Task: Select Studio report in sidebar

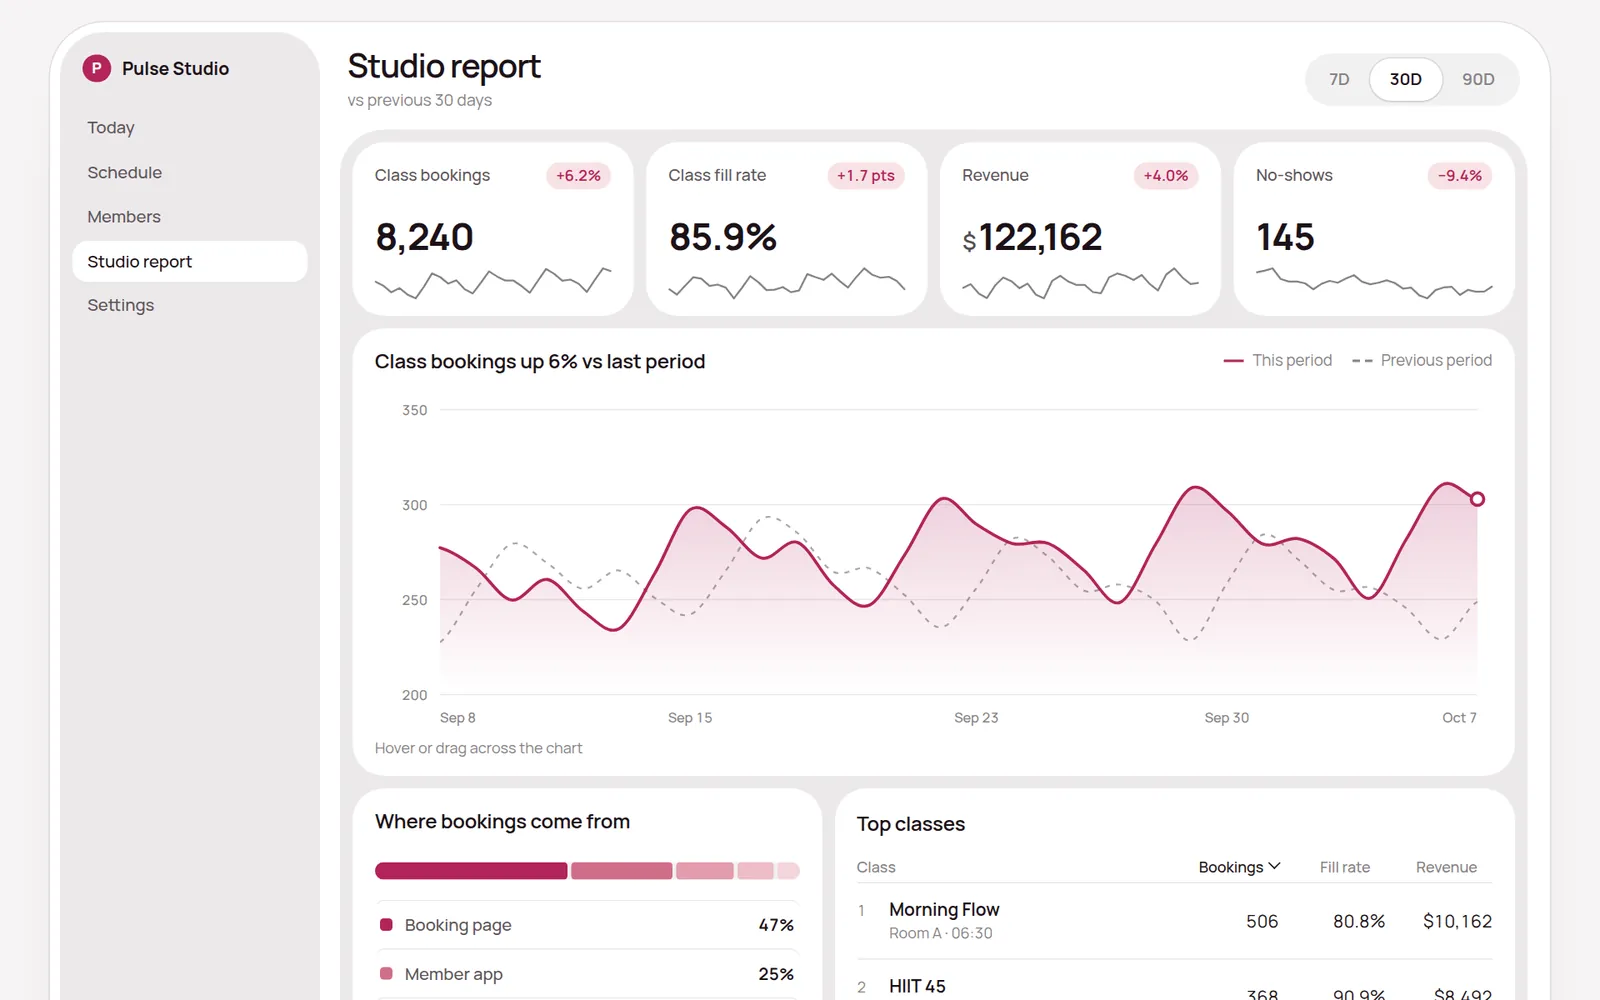Action: tap(189, 261)
